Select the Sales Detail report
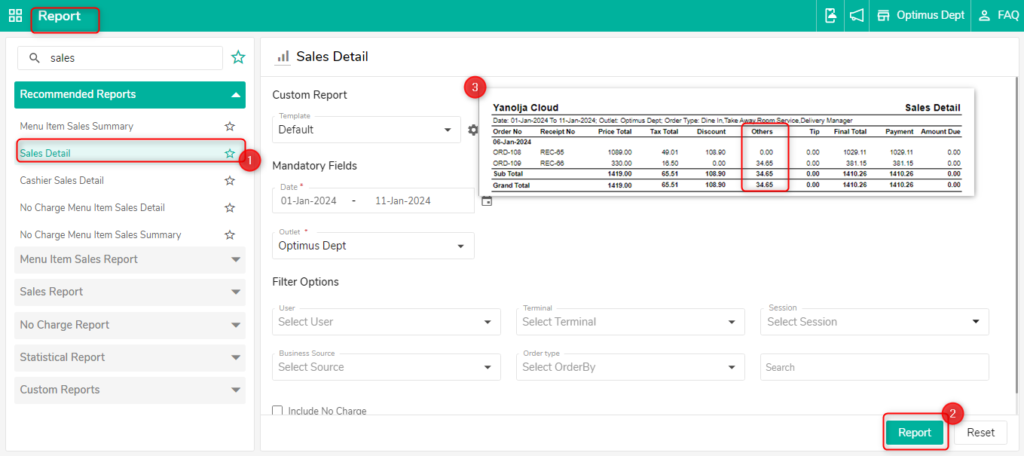Screen dimensions: 1024x456 [x=130, y=154]
